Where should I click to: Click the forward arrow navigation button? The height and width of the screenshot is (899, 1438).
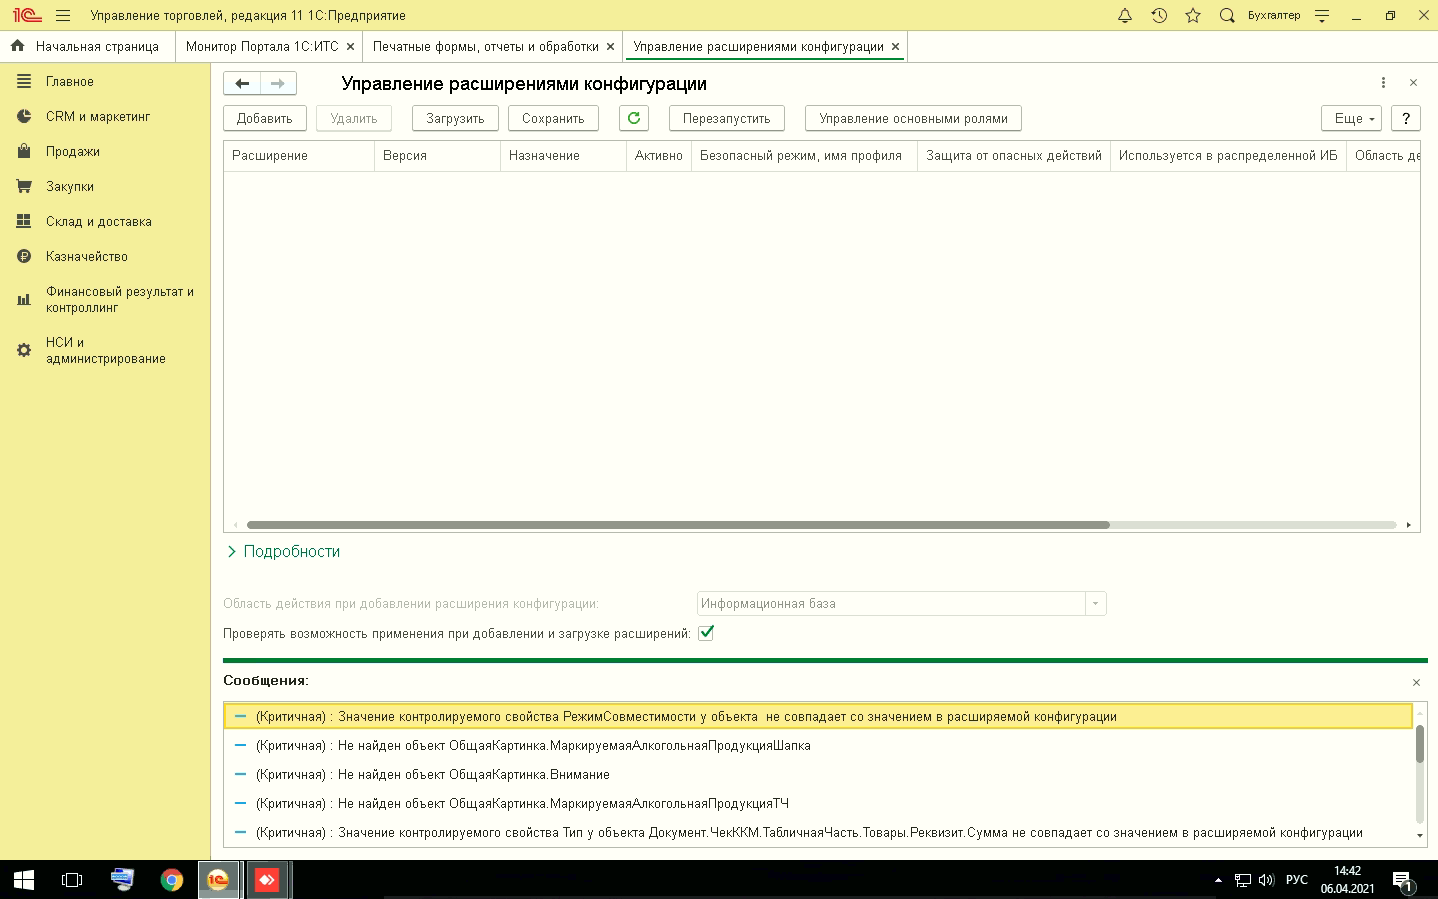pyautogui.click(x=278, y=84)
